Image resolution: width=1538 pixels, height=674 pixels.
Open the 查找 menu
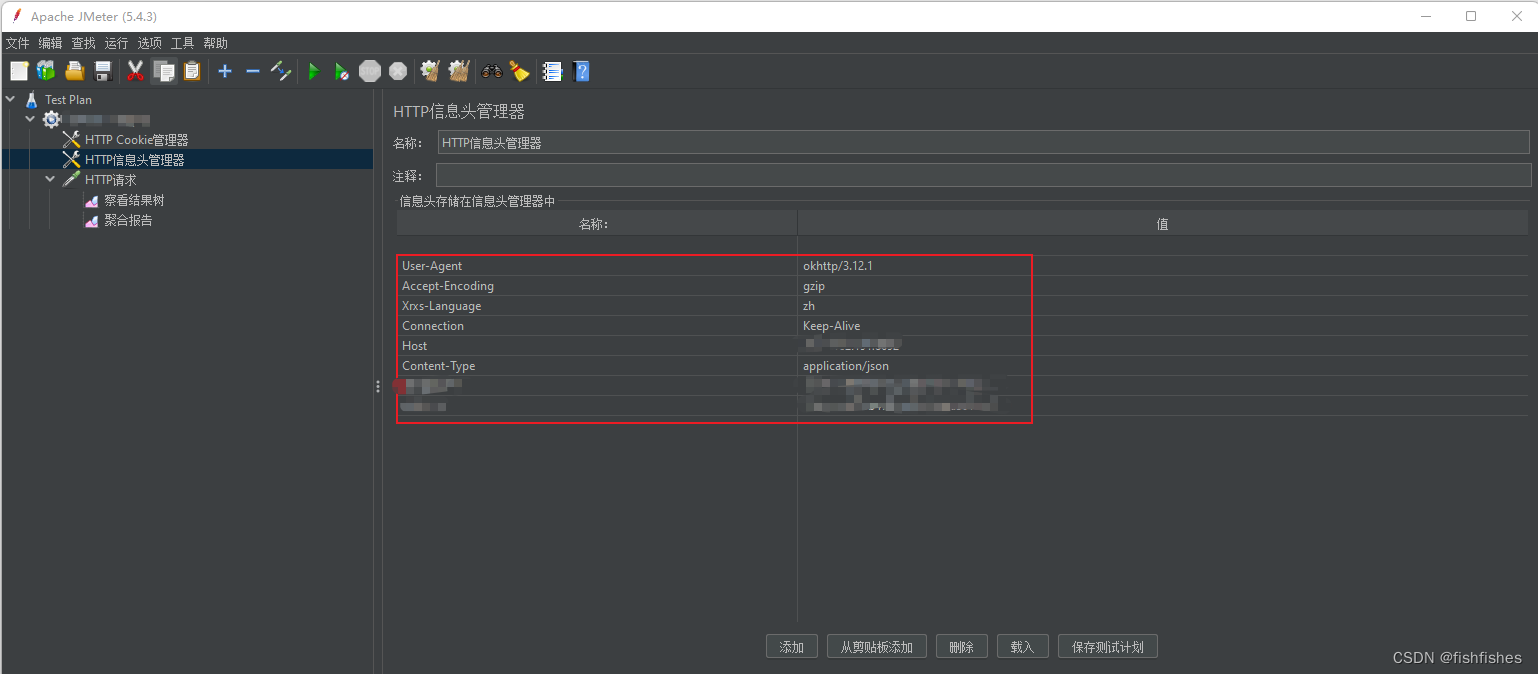tap(84, 43)
